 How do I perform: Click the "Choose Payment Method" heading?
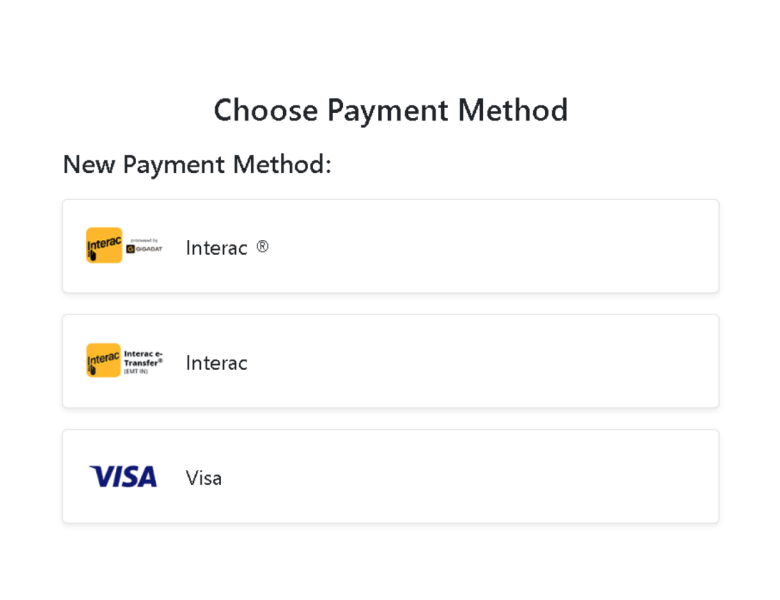390,110
